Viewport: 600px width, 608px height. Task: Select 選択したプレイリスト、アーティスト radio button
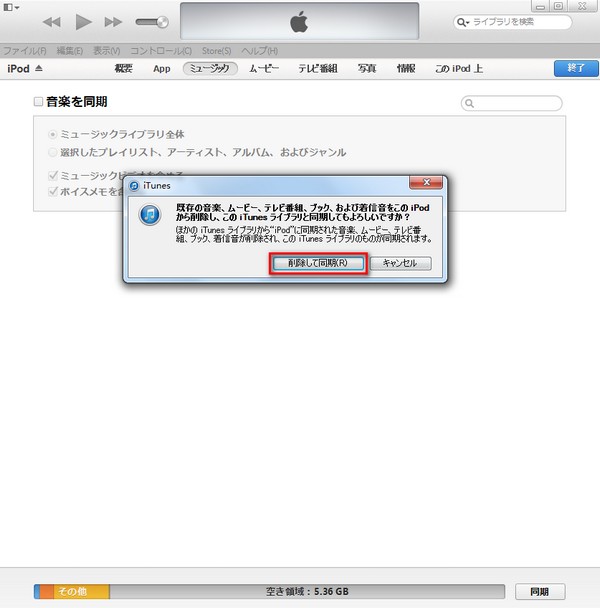(x=52, y=152)
